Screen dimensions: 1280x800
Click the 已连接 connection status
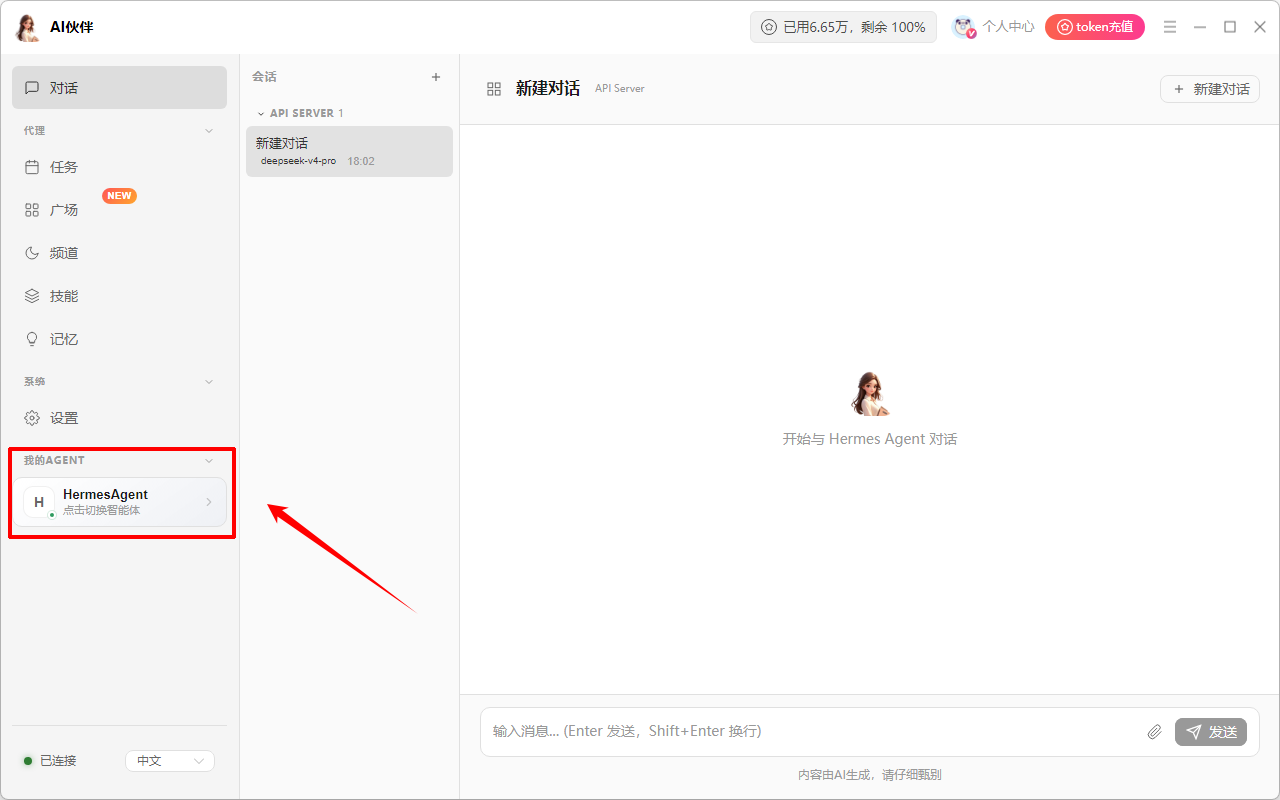tap(50, 761)
